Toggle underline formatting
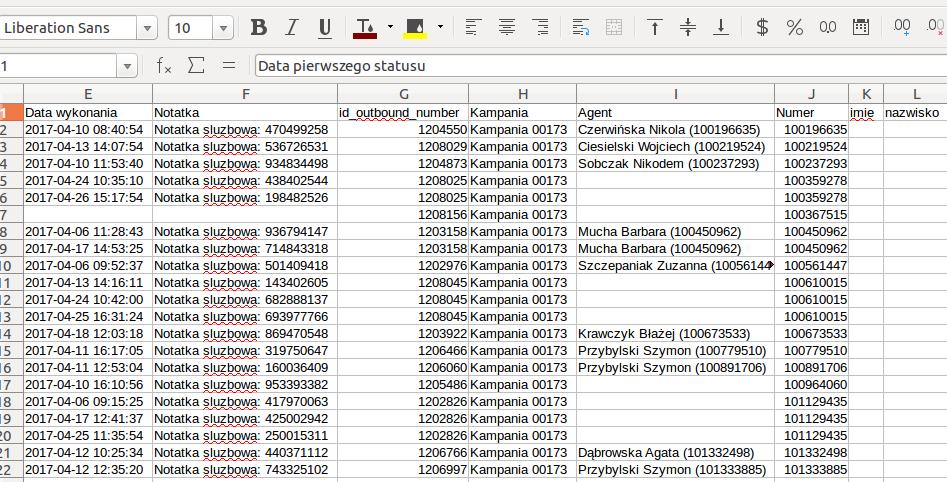The width and height of the screenshot is (947, 482). 325,28
